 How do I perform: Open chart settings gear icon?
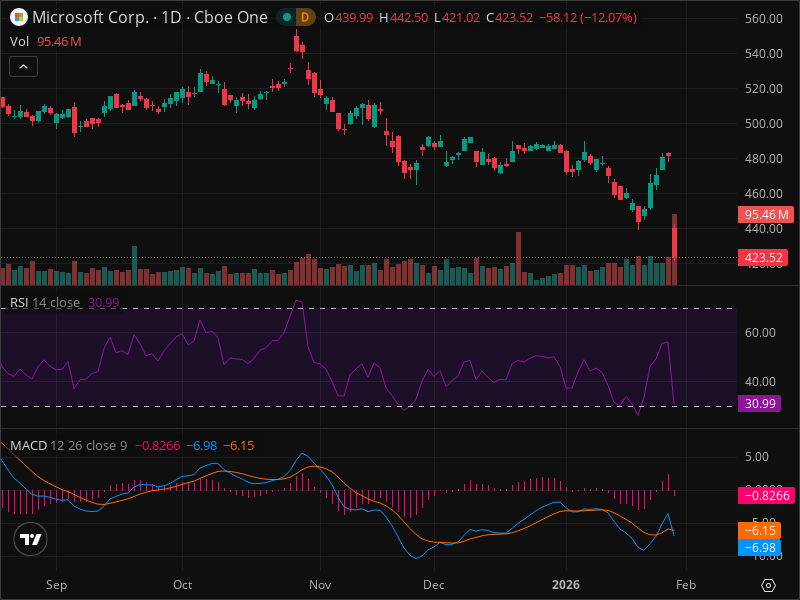768,585
